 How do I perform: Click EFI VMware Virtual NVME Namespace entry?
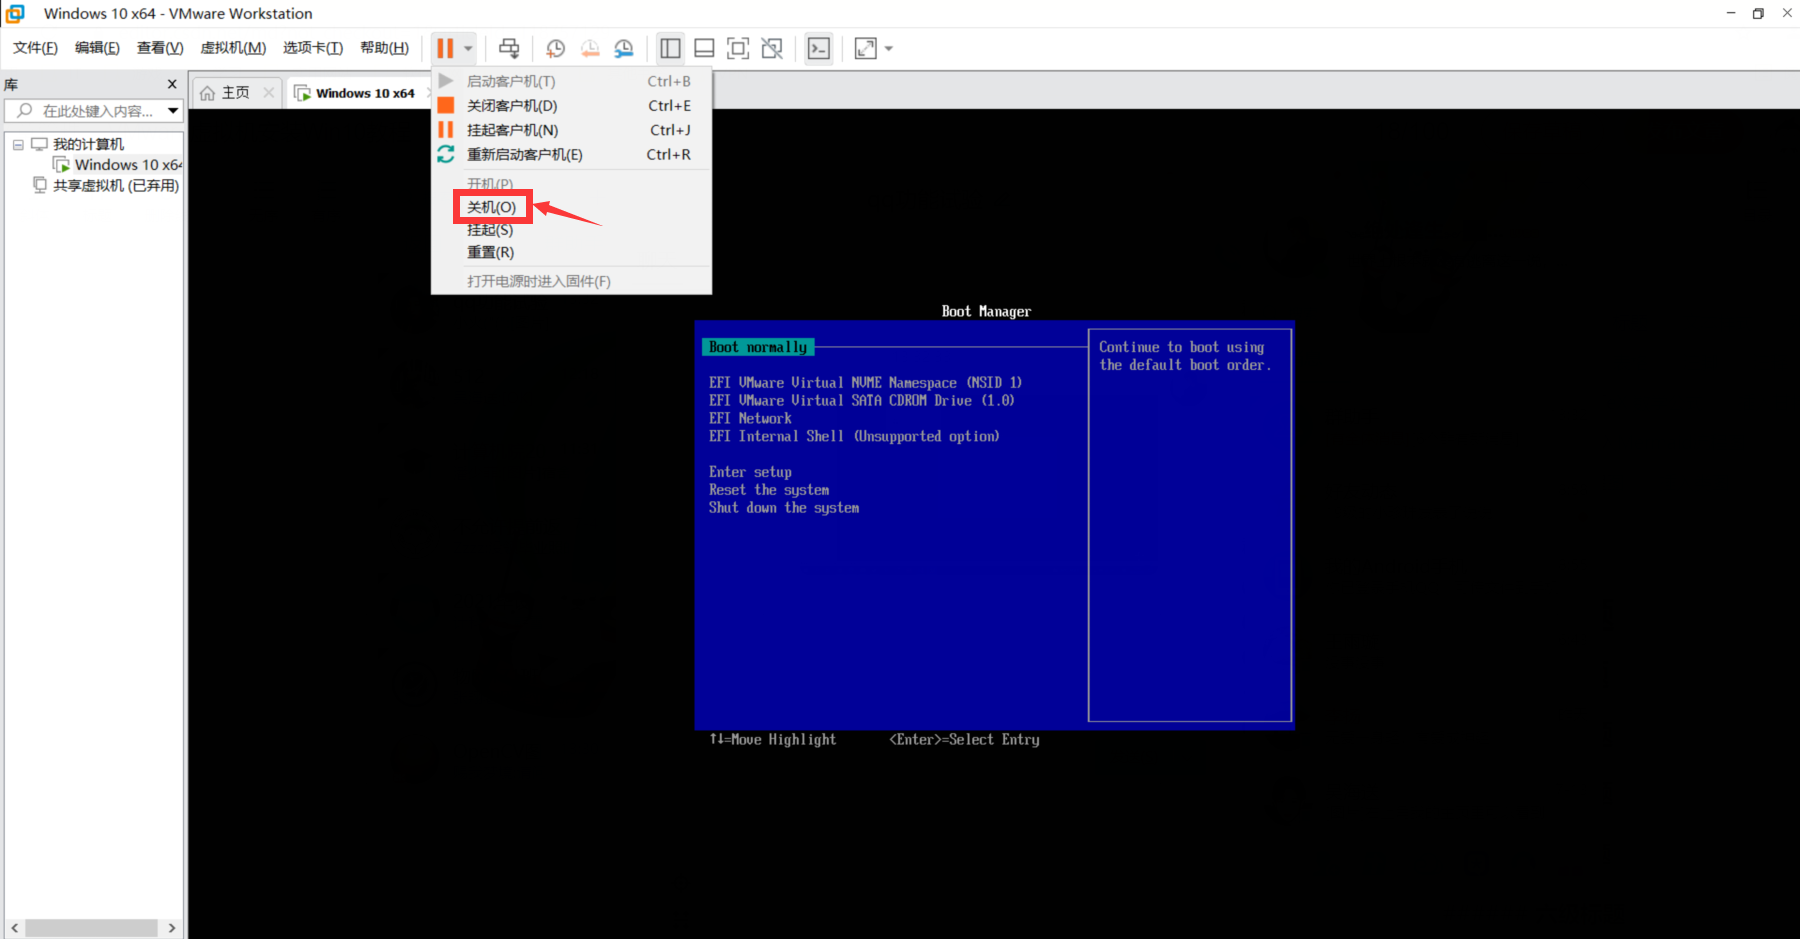point(865,383)
